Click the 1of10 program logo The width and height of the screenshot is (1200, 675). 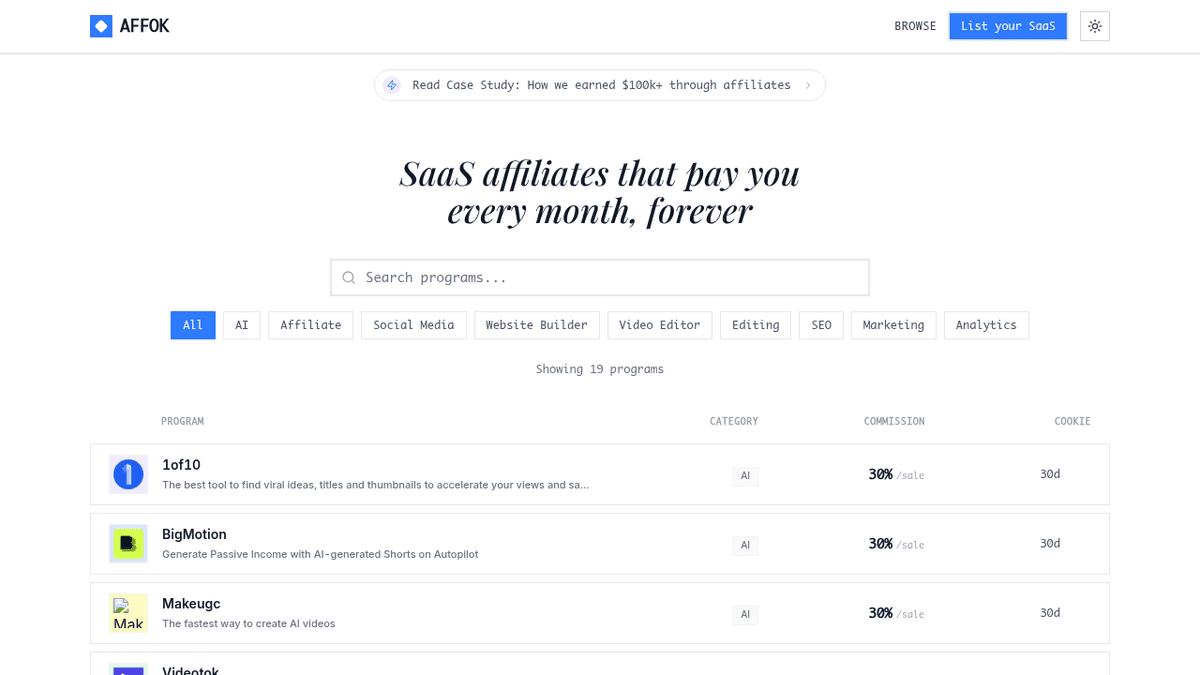[x=128, y=474]
